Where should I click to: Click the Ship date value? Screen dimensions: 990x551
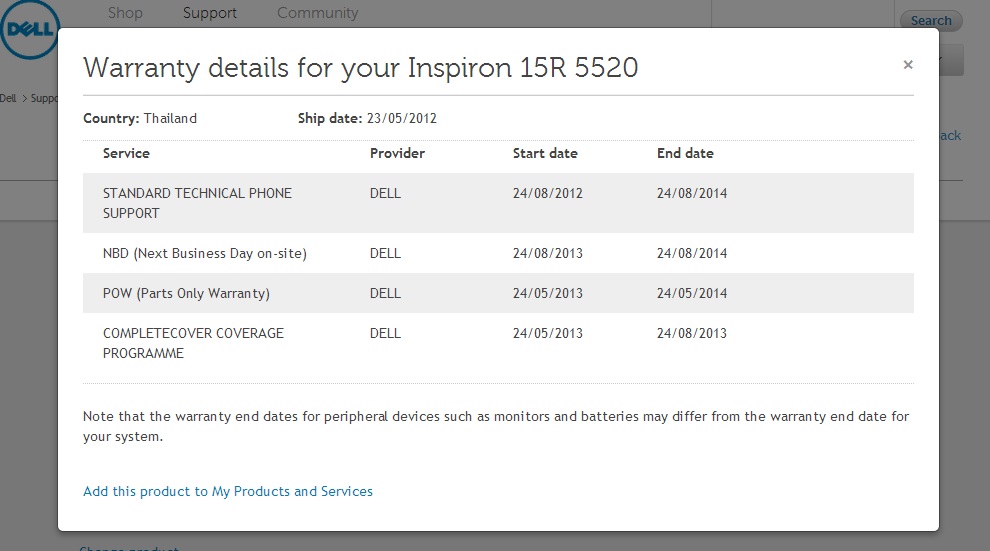point(401,118)
